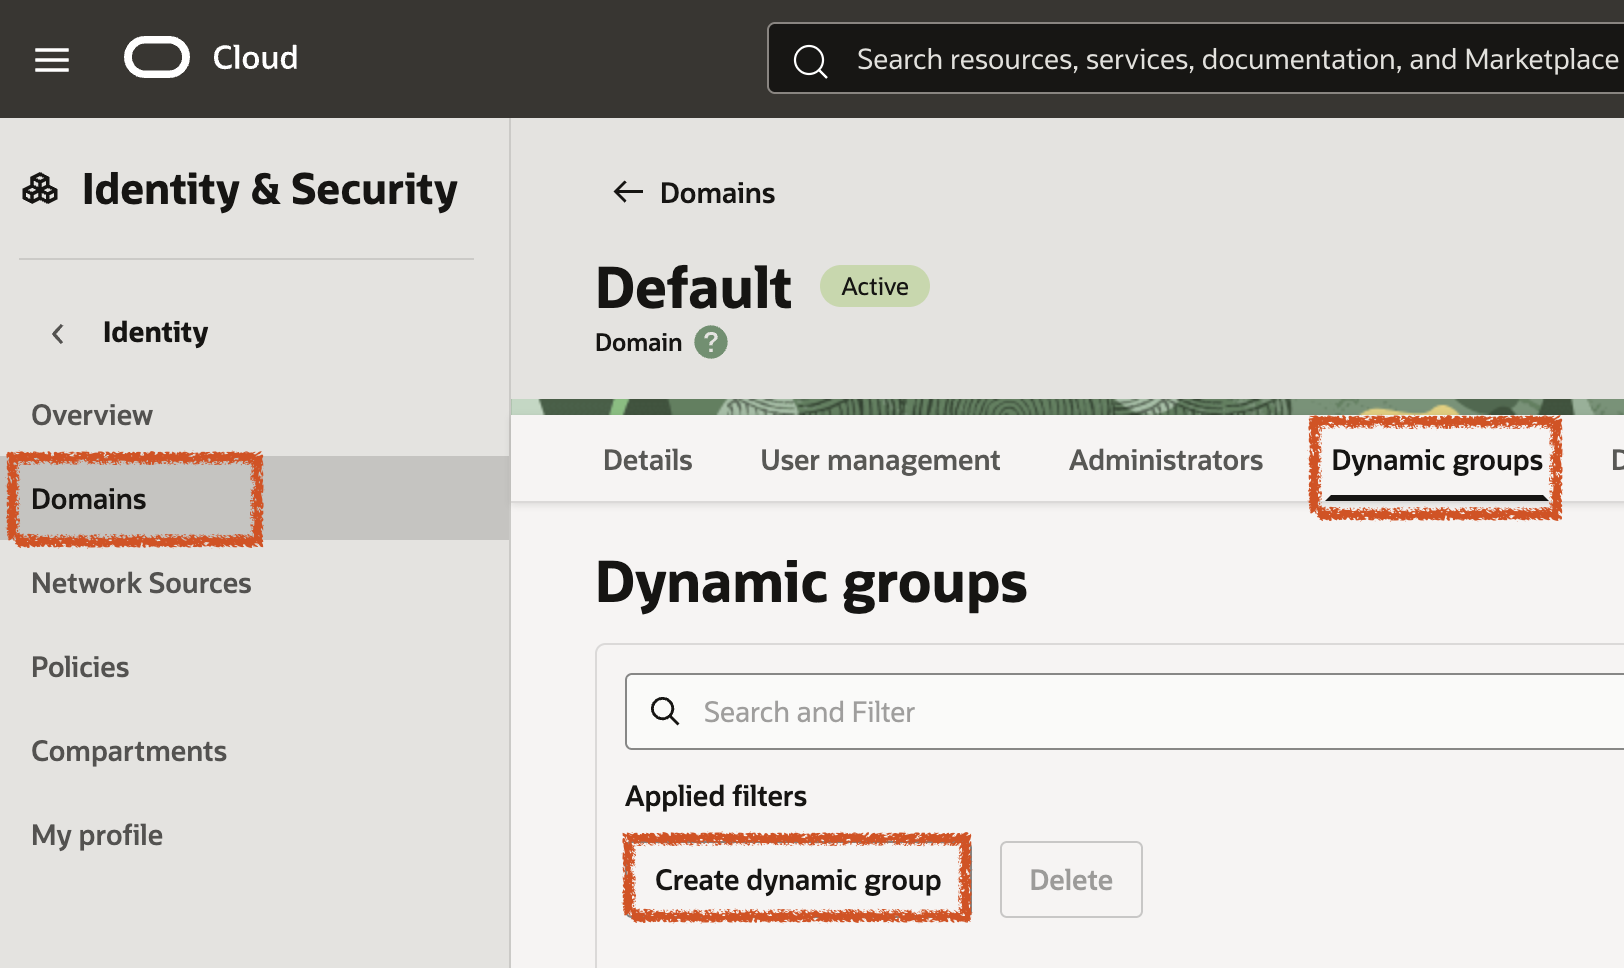Screen dimensions: 1624x968
Task: Switch to the Details tab
Action: coord(646,460)
